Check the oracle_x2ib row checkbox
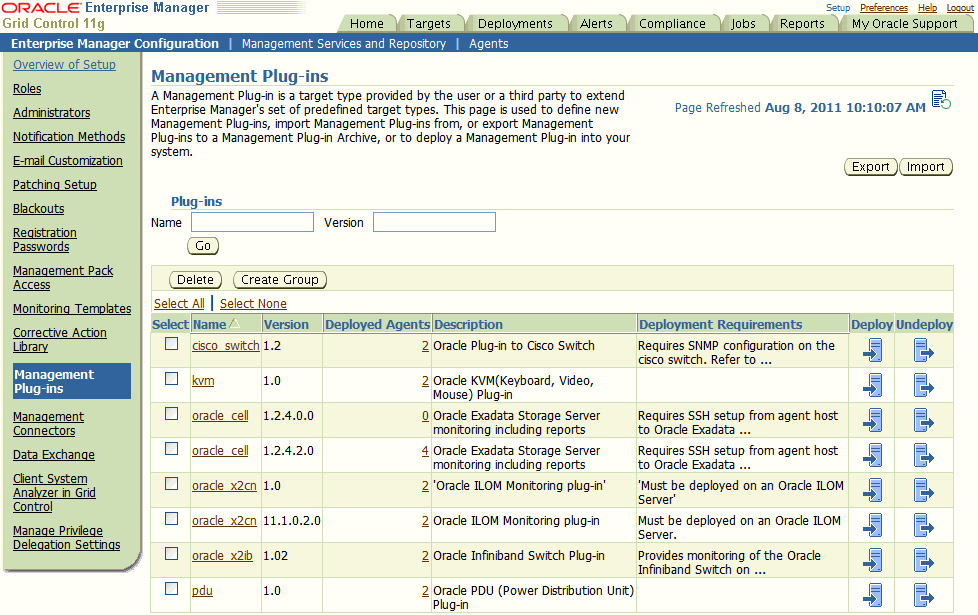 172,553
